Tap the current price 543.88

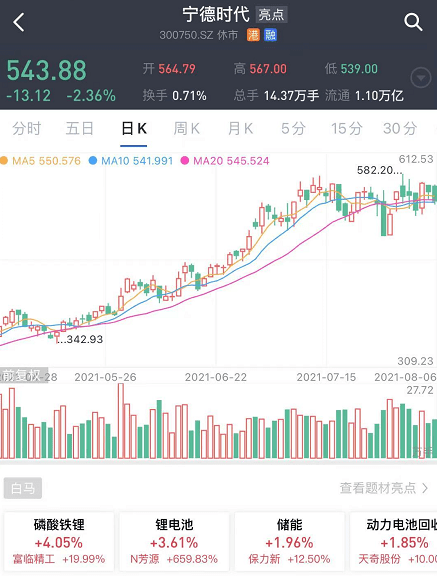coord(47,71)
